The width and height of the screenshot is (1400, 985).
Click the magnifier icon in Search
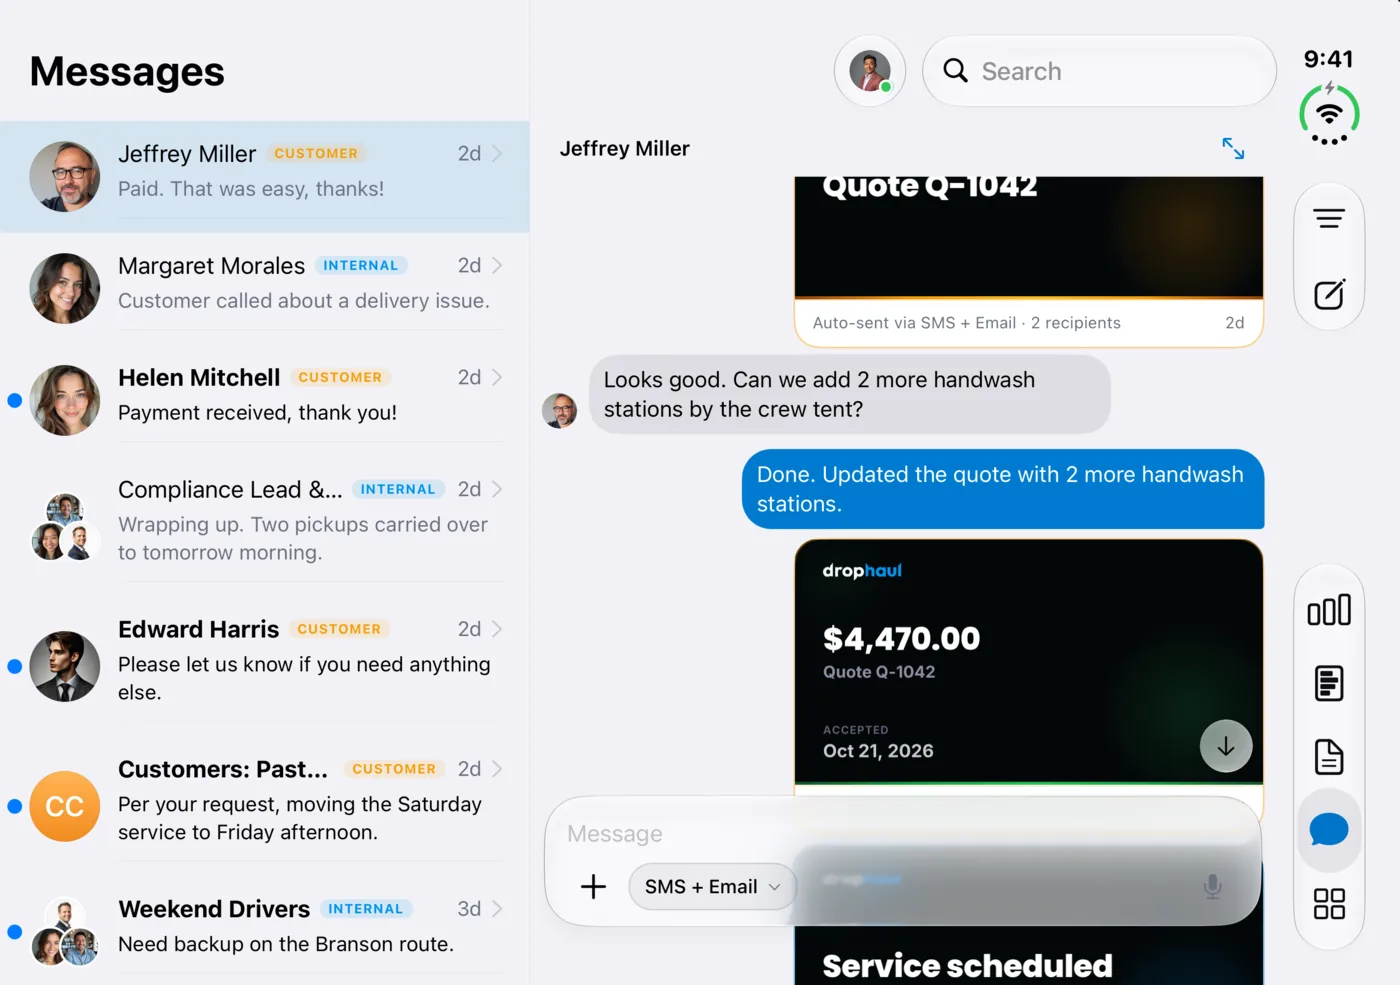956,71
